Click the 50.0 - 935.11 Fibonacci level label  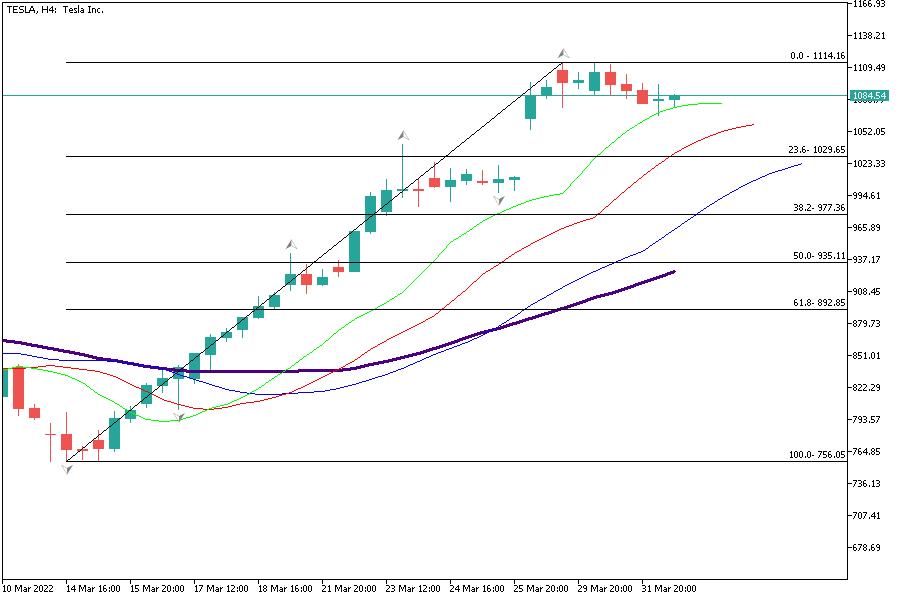819,256
